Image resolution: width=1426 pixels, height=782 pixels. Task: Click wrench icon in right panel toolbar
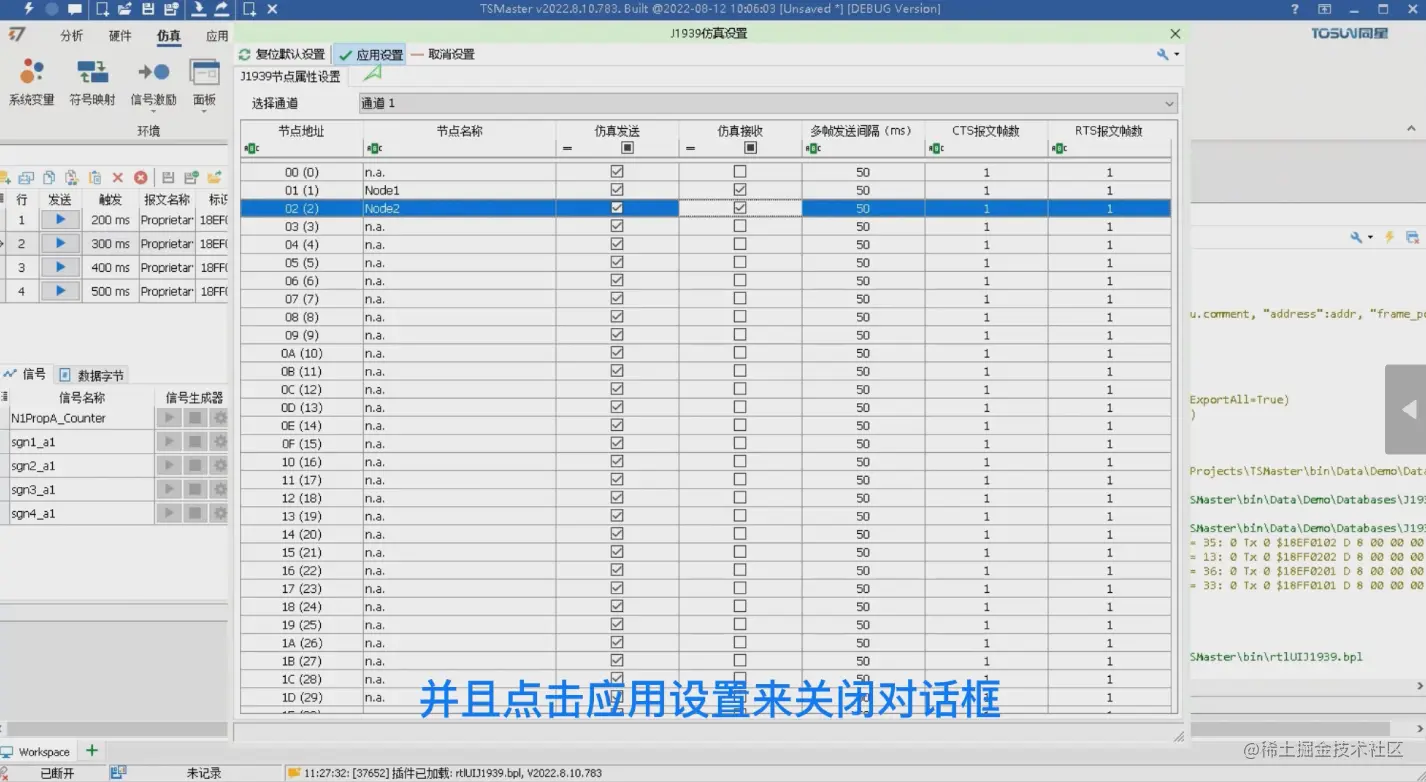(x=1356, y=237)
